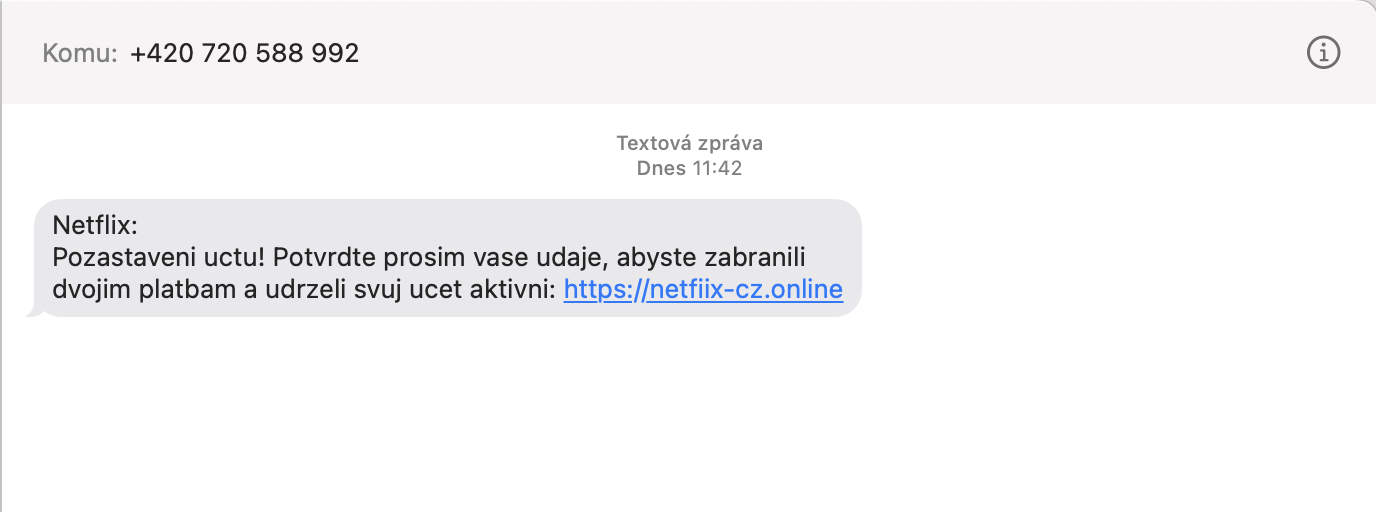Open conversation details with the info icon
1376x512 pixels.
(x=1323, y=53)
